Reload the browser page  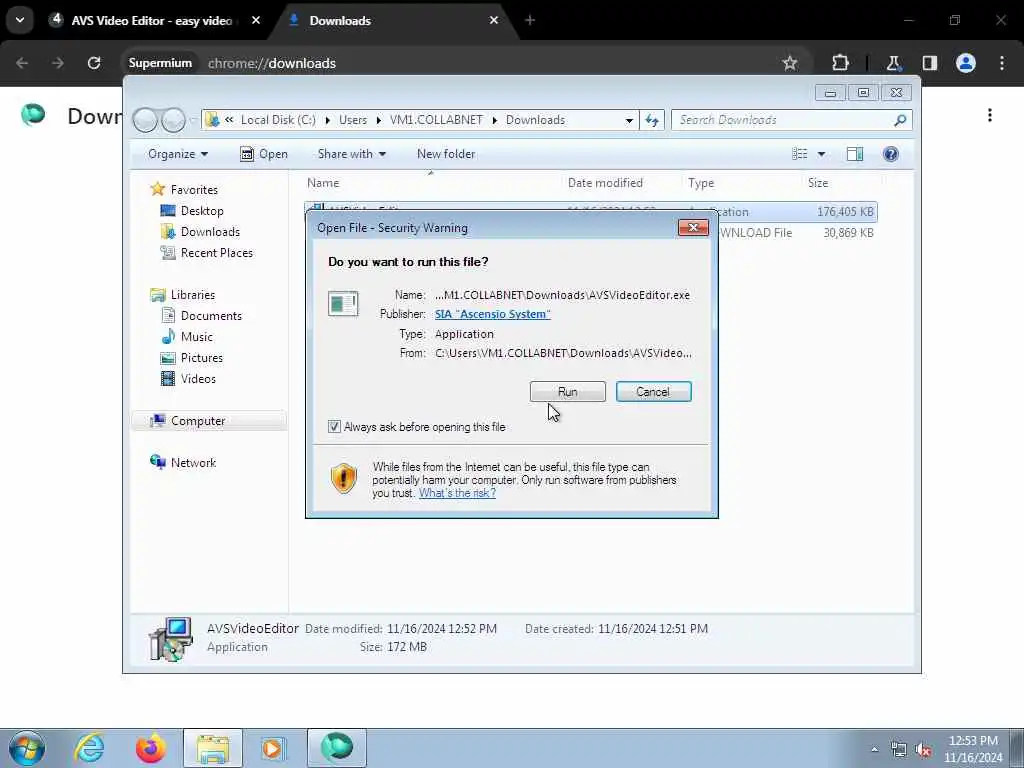coord(94,63)
